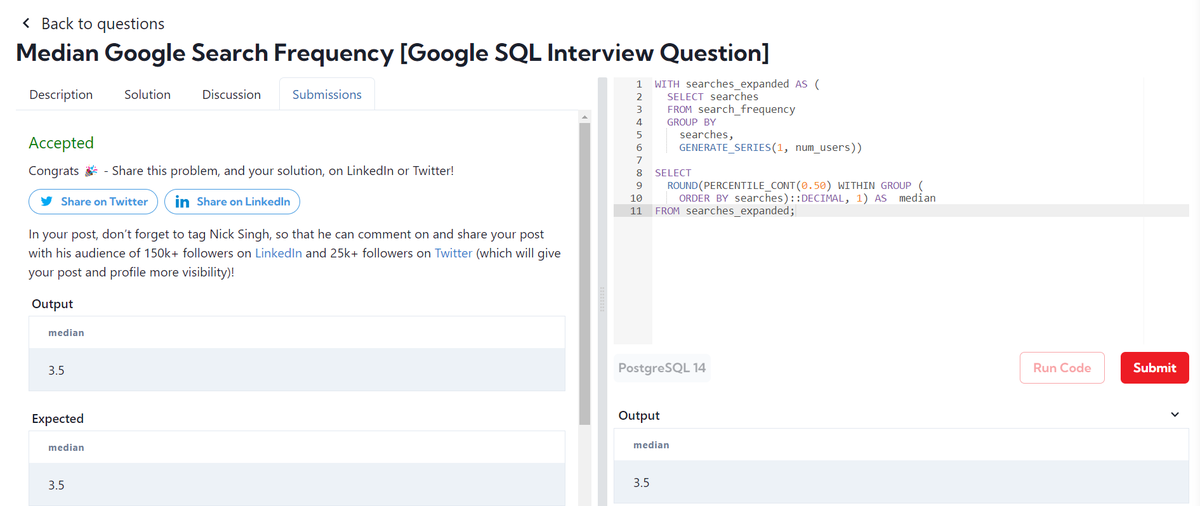Click the GROUP BY code line
1200x506 pixels.
coord(691,122)
